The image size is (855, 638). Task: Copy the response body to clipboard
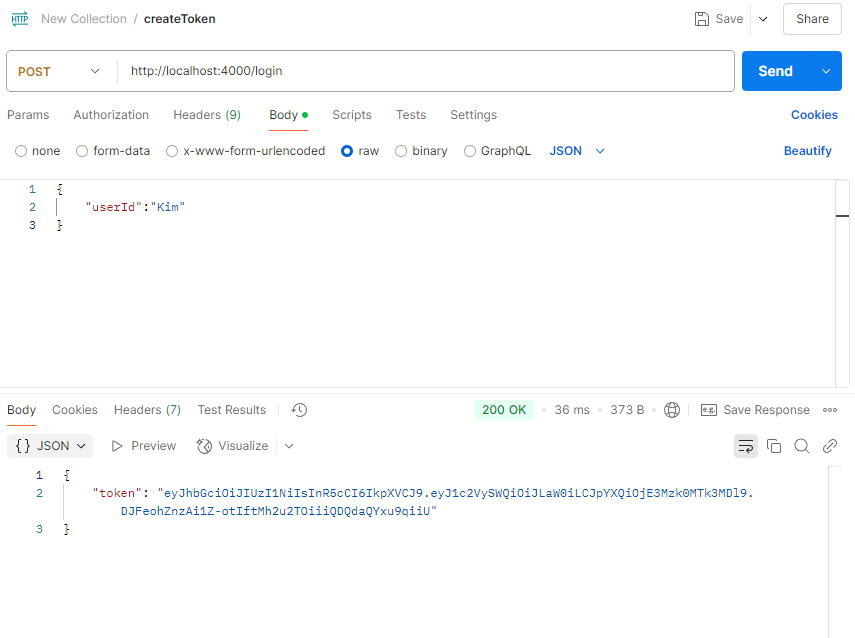[x=774, y=446]
